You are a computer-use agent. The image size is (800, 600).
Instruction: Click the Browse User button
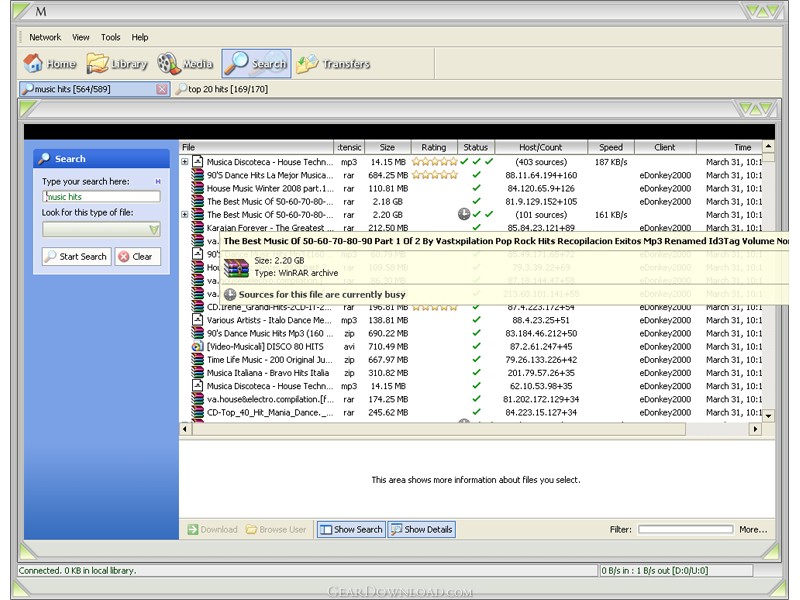[276, 530]
